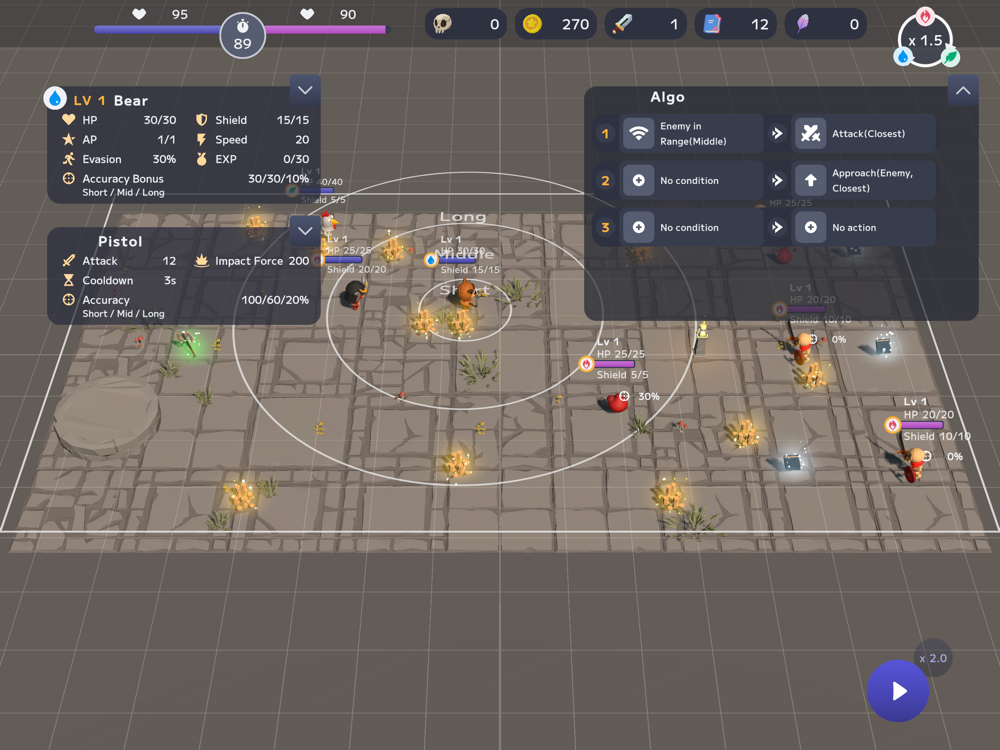Click the sword resource icon
This screenshot has width=1000, height=750.
point(622,24)
